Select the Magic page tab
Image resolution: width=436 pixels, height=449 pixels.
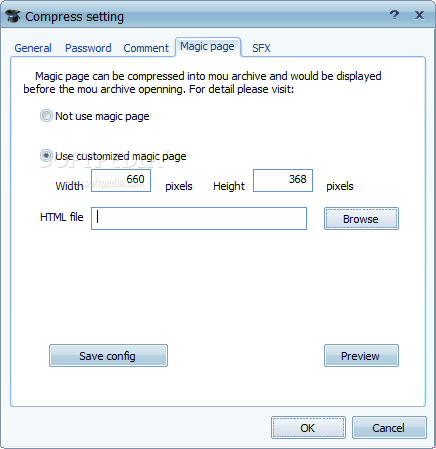point(207,47)
